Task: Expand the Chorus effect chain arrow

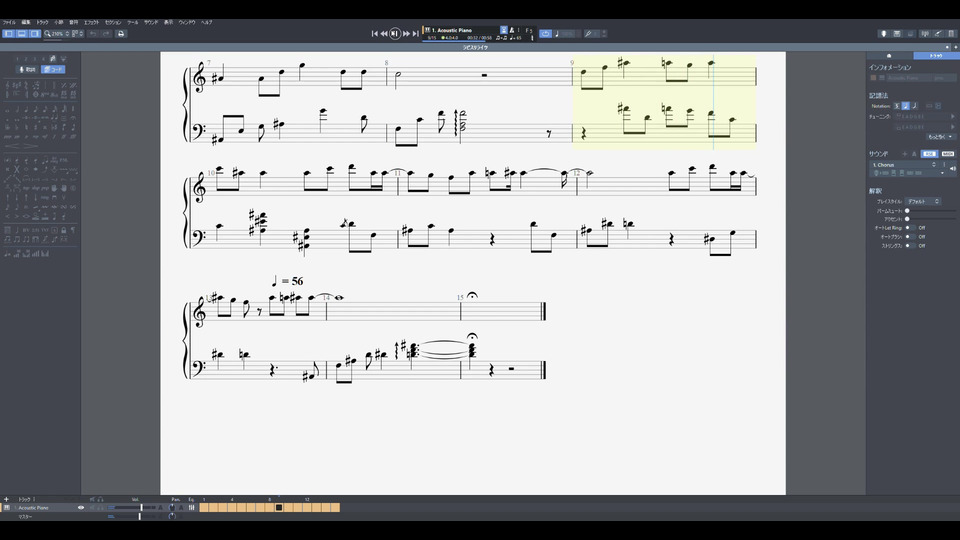Action: point(943,173)
